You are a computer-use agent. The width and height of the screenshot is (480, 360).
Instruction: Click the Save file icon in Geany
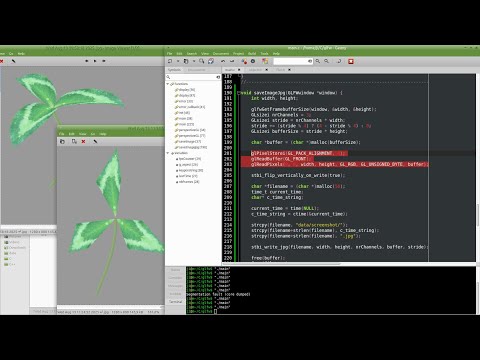[x=202, y=61]
